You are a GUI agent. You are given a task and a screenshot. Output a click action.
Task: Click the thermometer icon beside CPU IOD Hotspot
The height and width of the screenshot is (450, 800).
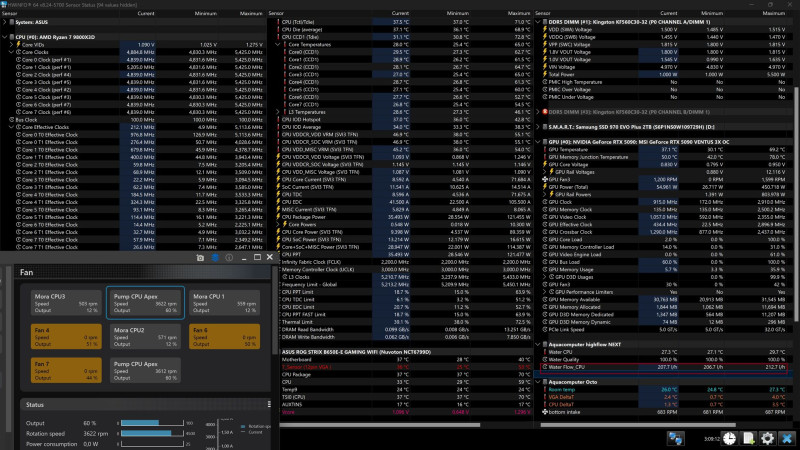tap(278, 119)
